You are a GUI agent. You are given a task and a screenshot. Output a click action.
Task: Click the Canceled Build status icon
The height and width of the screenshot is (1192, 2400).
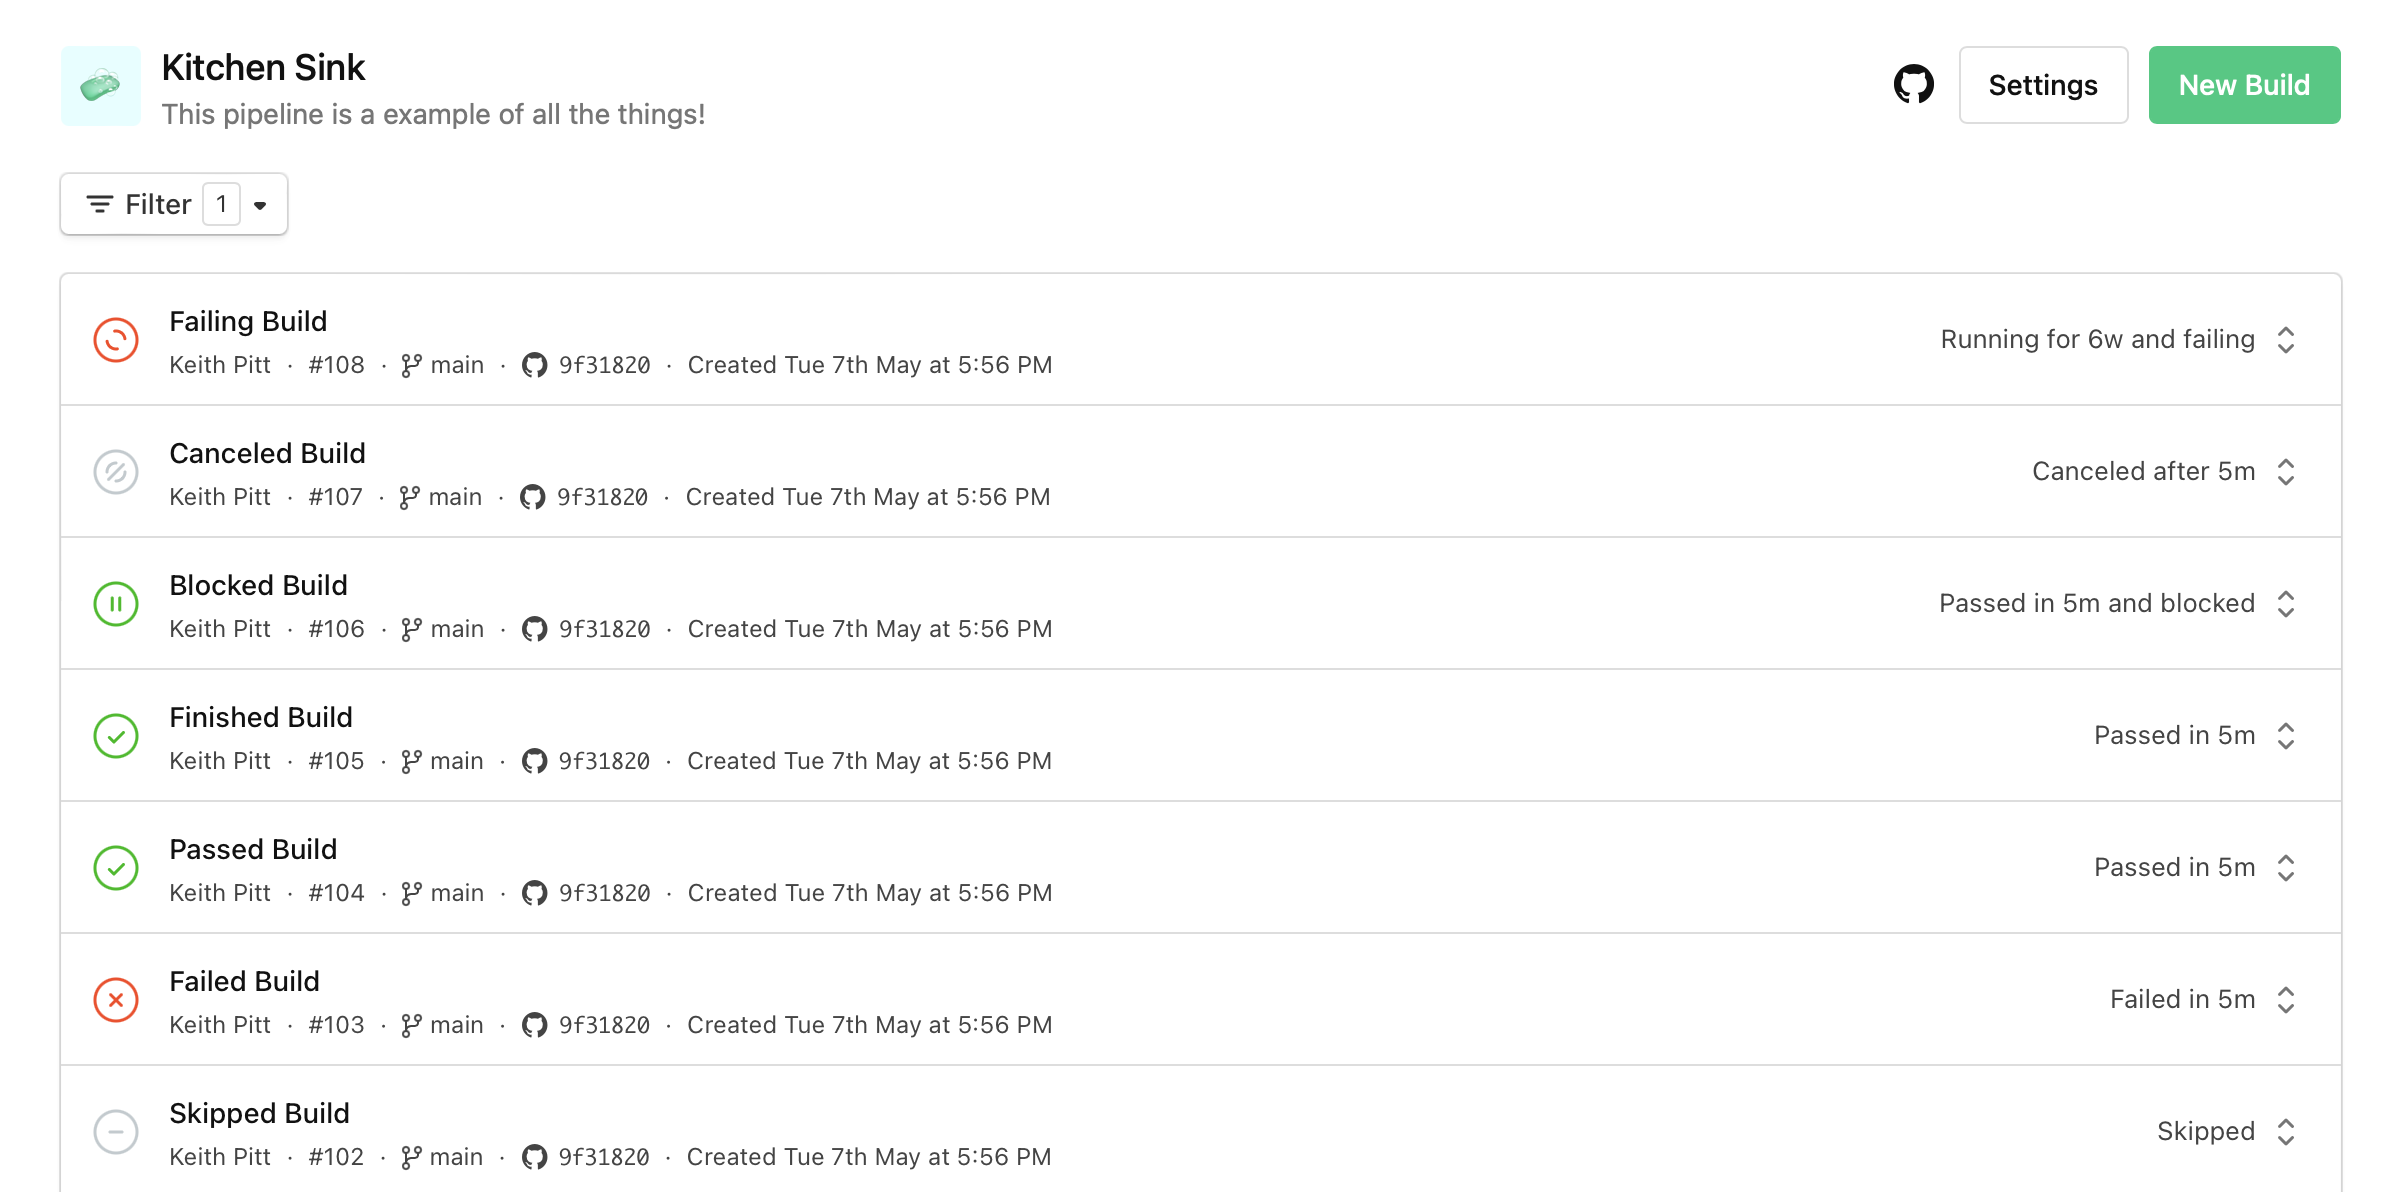click(x=116, y=472)
